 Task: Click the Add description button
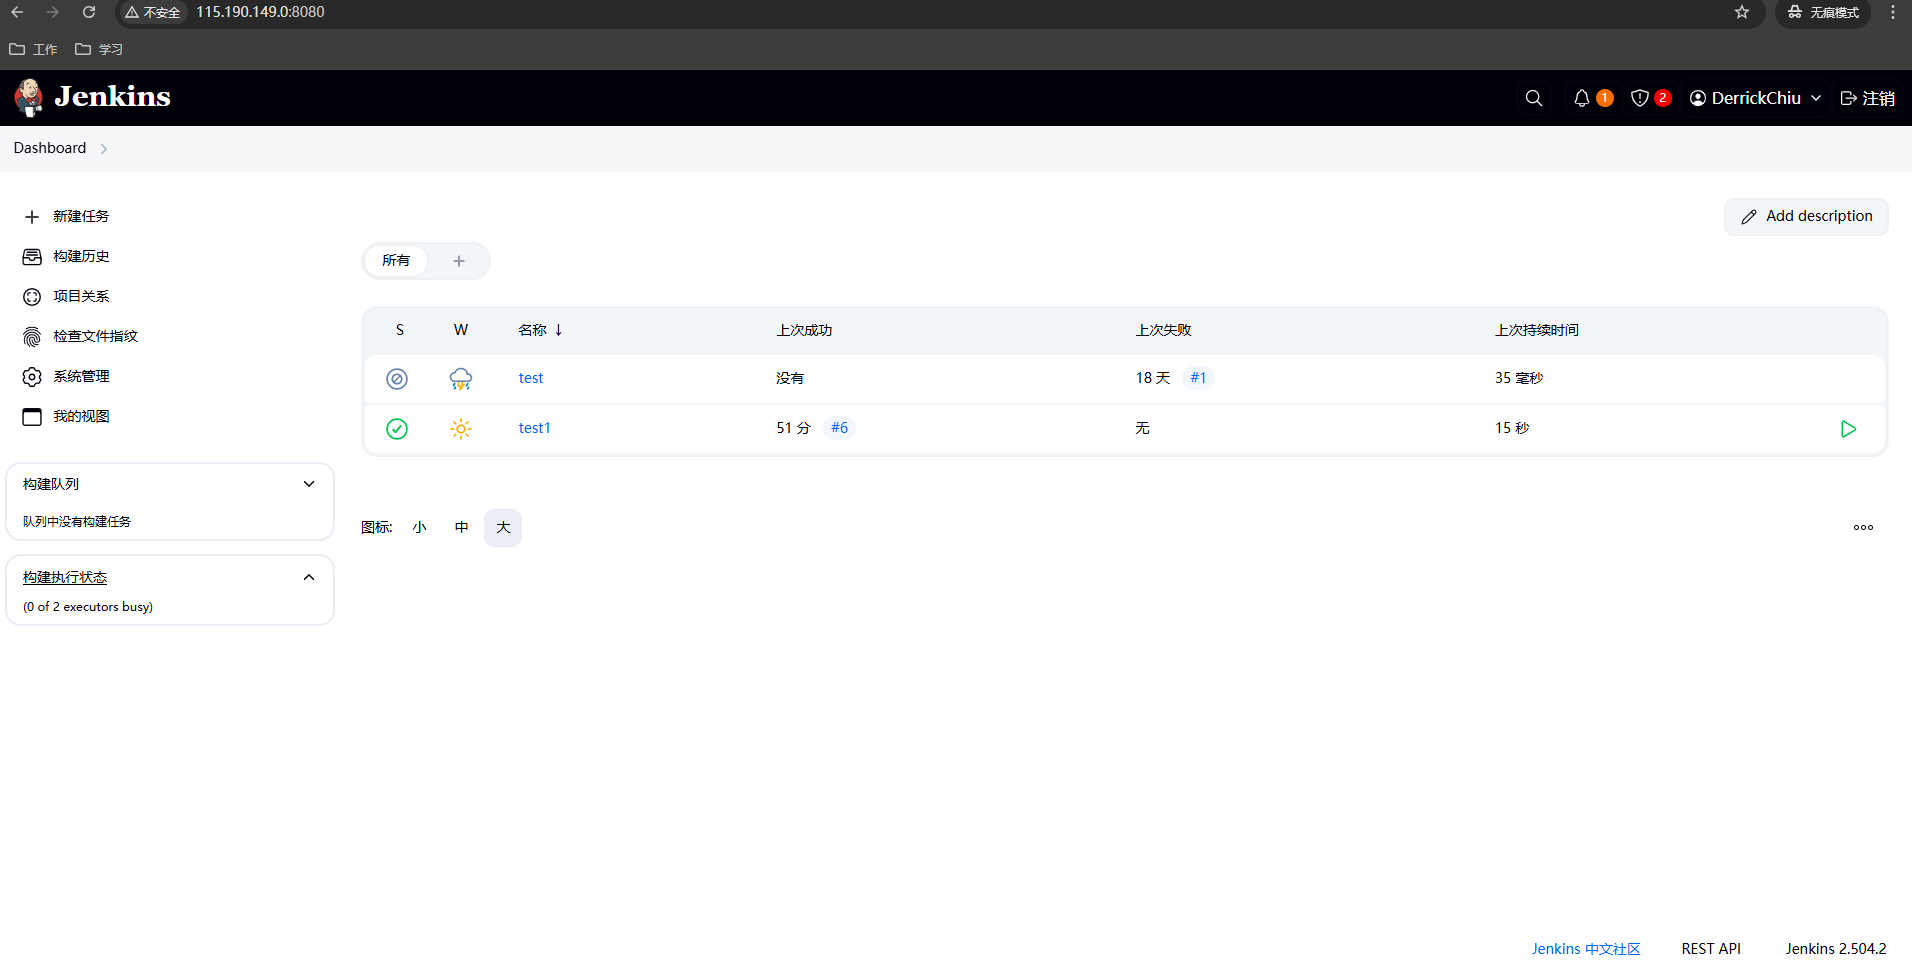coord(1806,217)
